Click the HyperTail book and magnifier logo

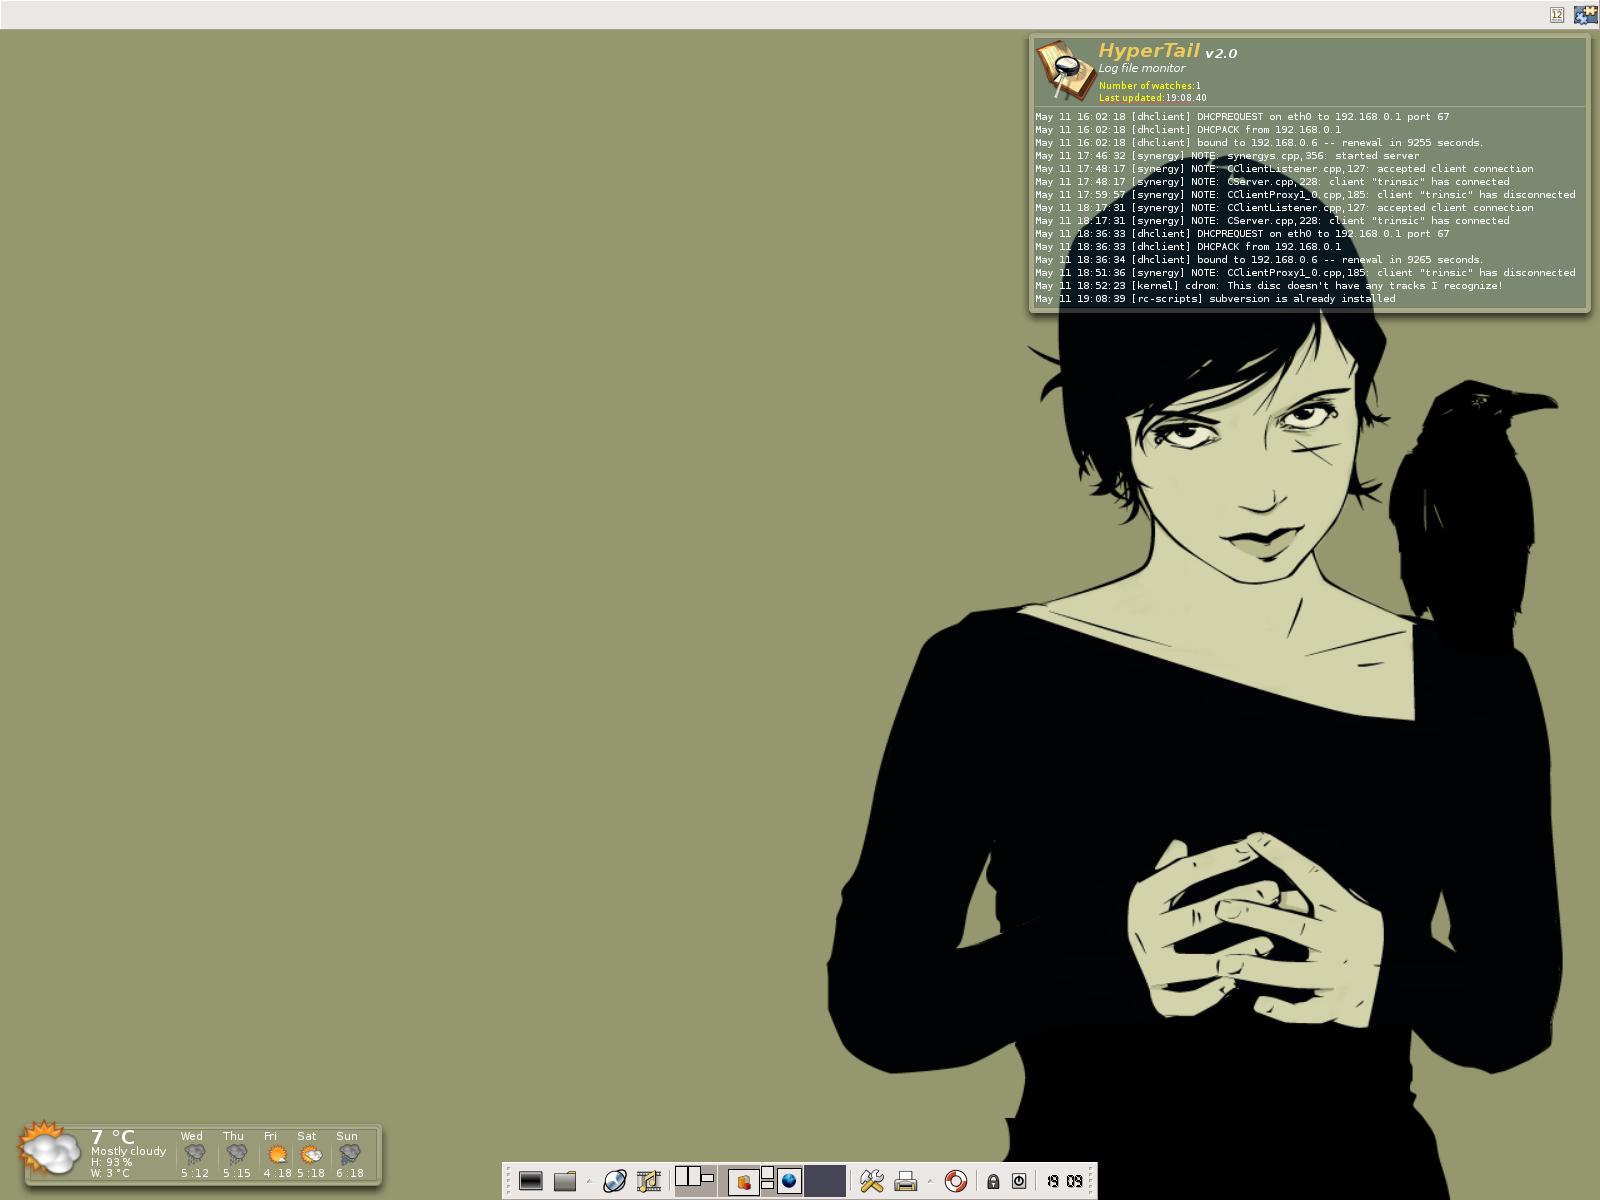[x=1065, y=70]
